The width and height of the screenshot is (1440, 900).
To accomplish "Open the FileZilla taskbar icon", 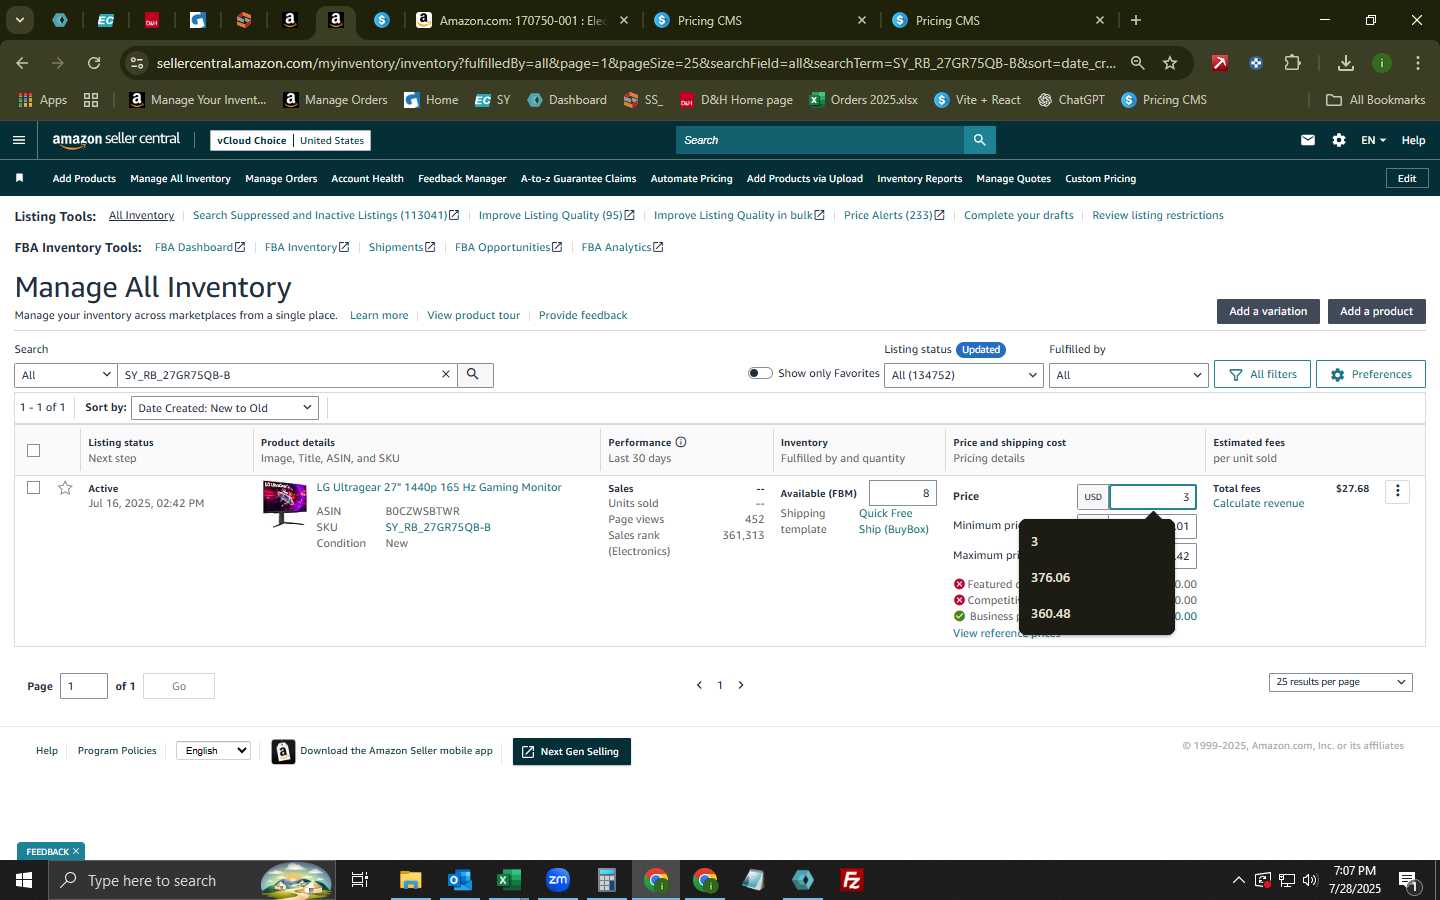I will point(852,880).
